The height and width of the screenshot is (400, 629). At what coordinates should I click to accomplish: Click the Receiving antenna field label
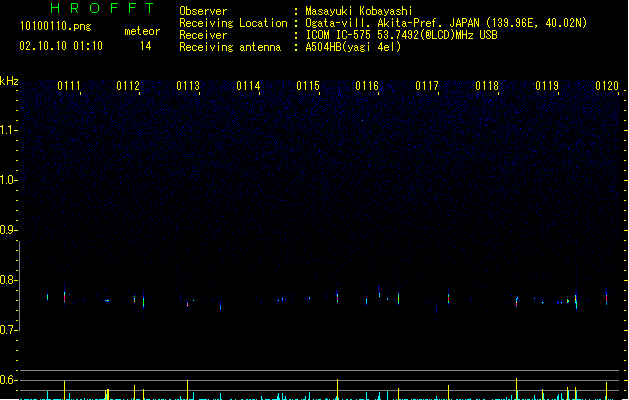point(230,47)
